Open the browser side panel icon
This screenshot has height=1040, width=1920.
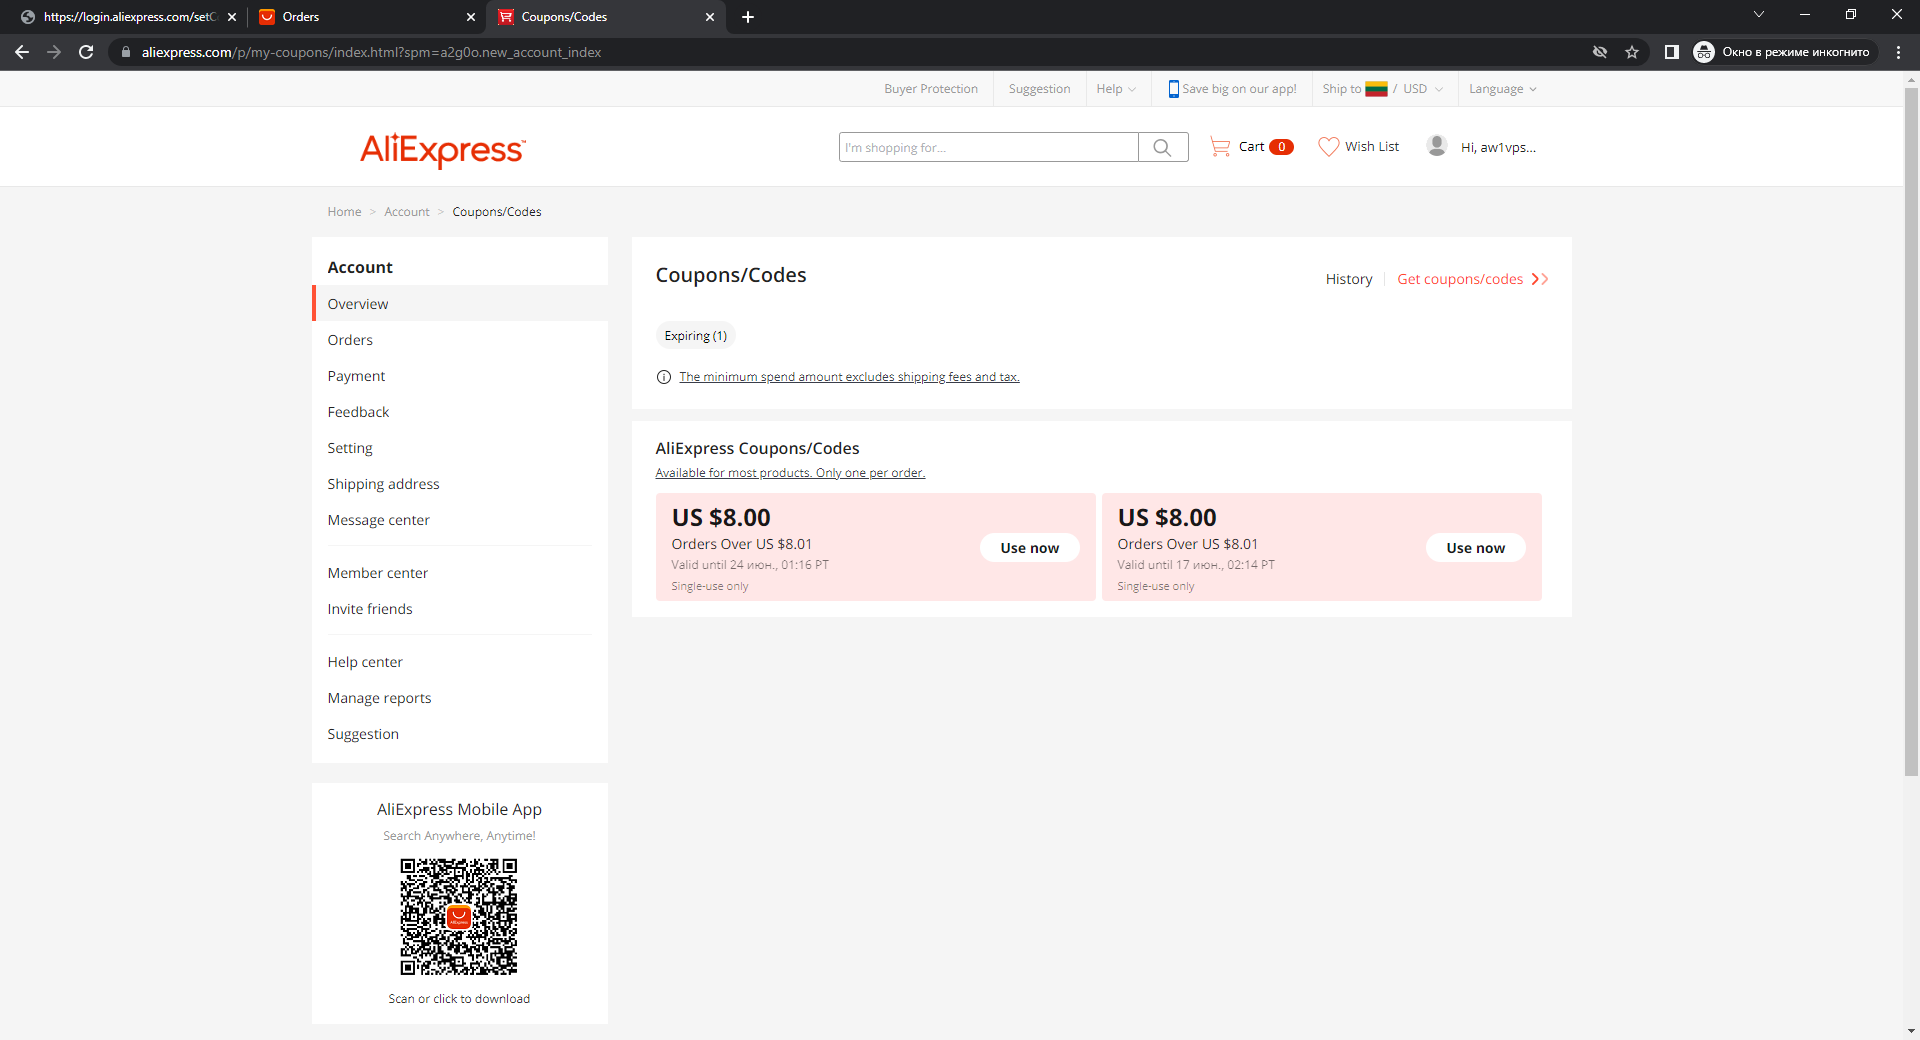point(1671,52)
